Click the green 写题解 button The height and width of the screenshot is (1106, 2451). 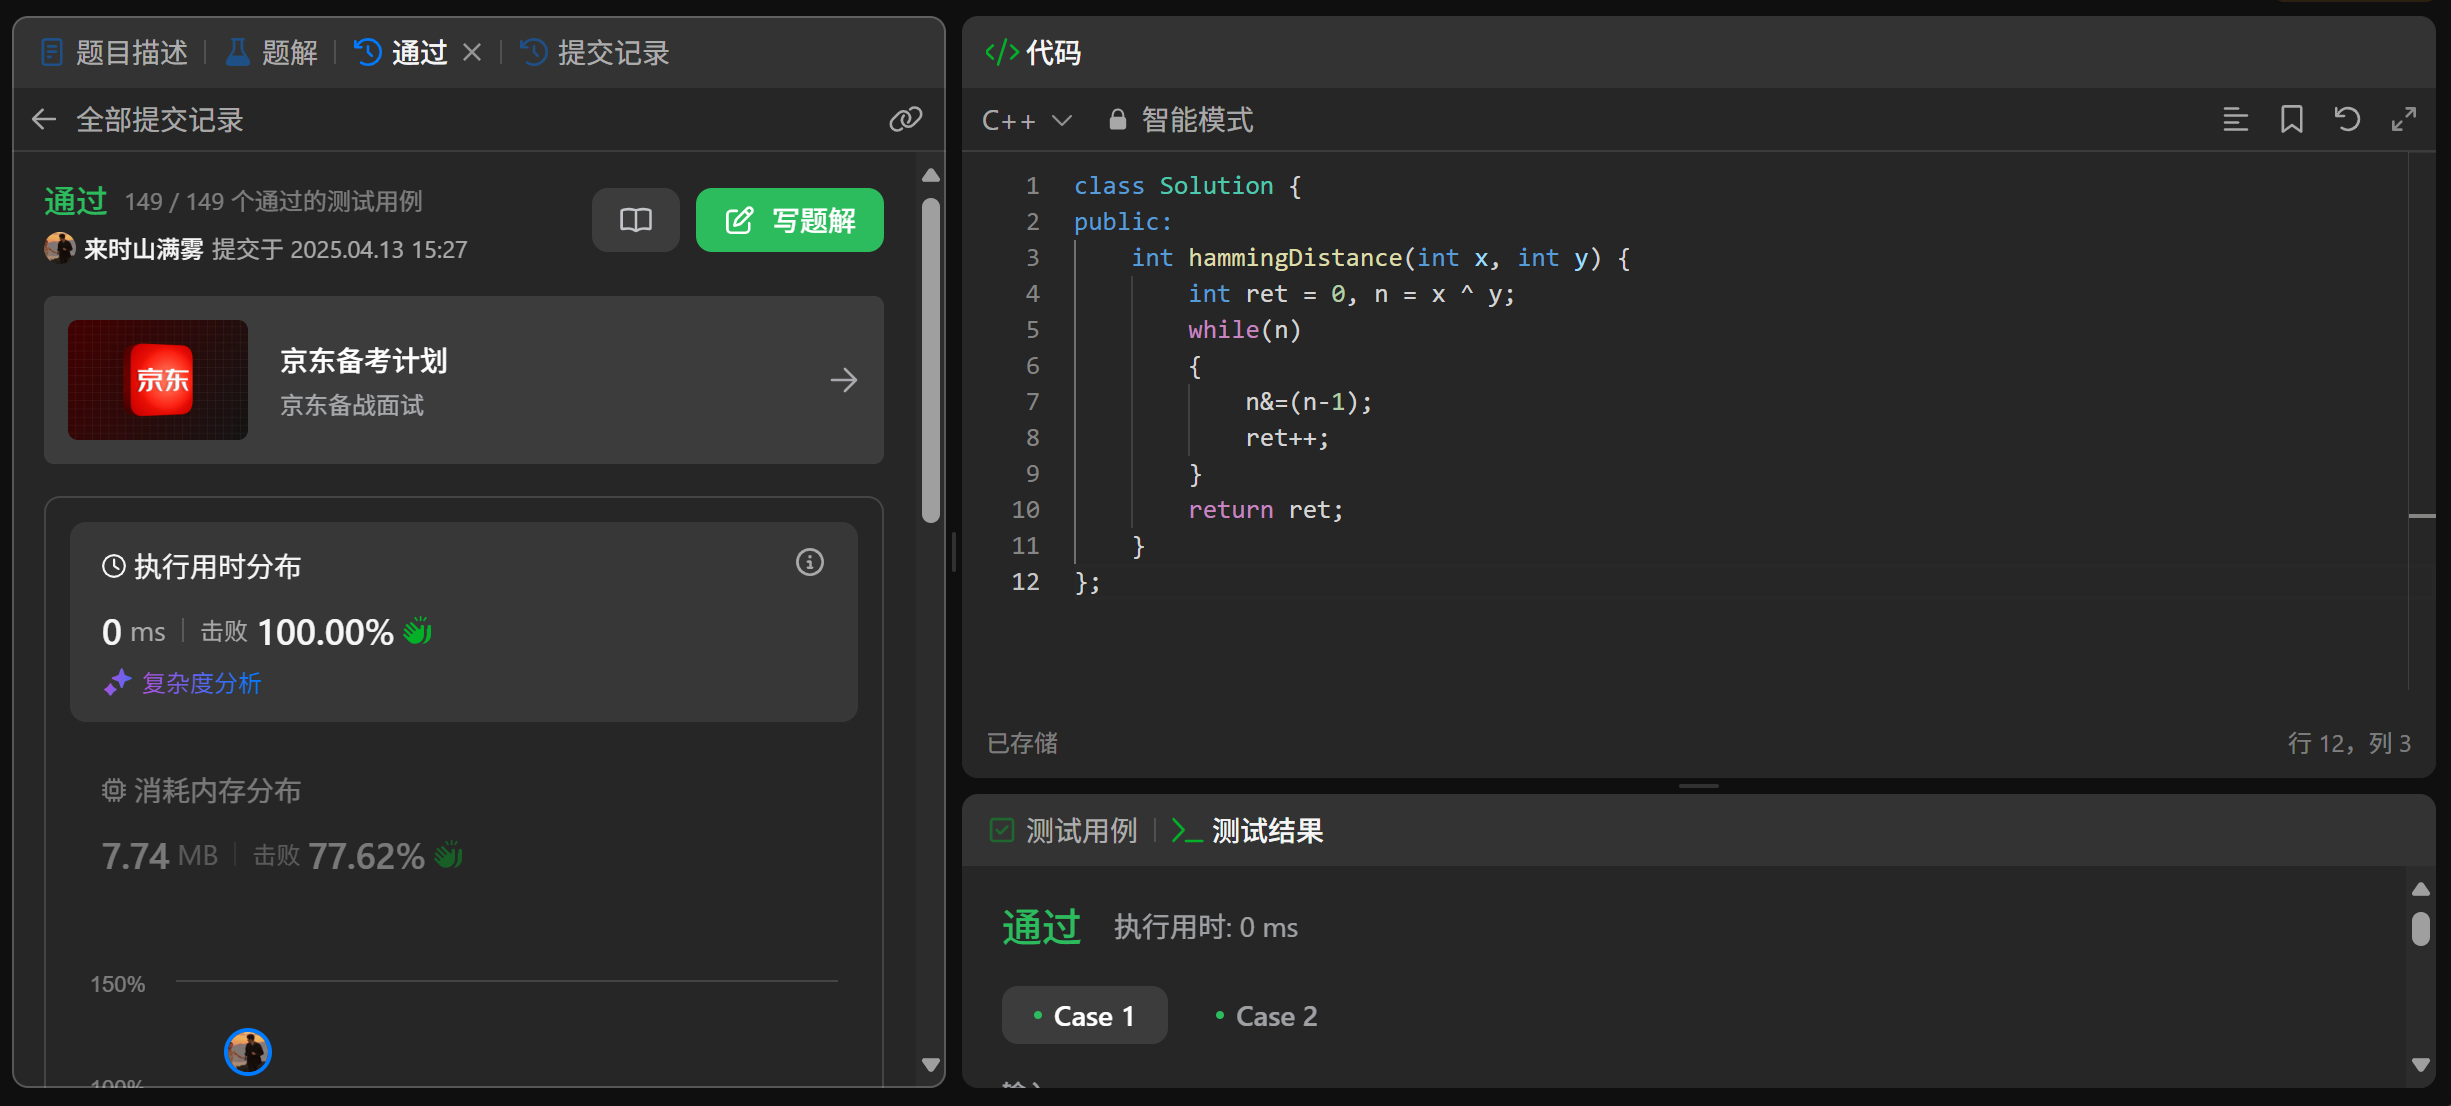click(789, 220)
